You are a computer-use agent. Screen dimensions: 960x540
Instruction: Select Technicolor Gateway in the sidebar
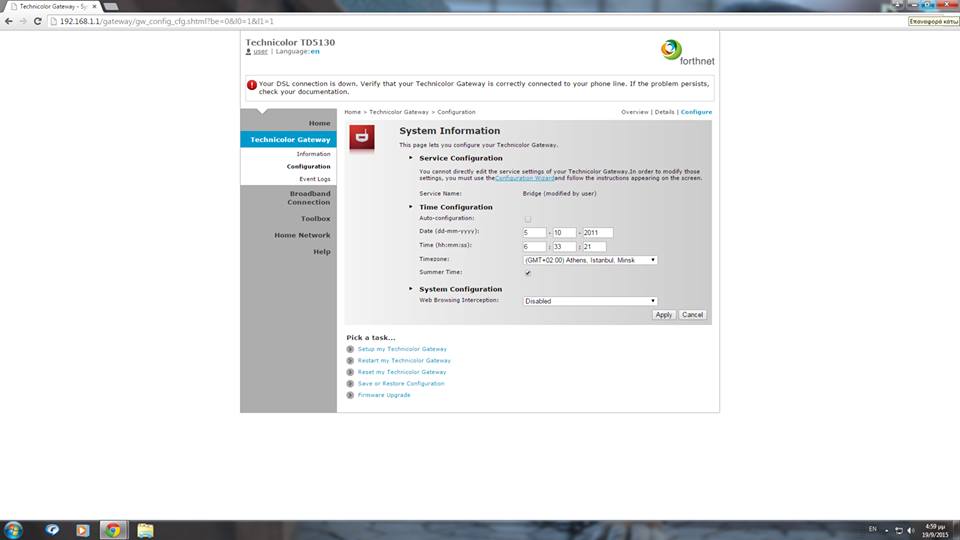pos(289,140)
